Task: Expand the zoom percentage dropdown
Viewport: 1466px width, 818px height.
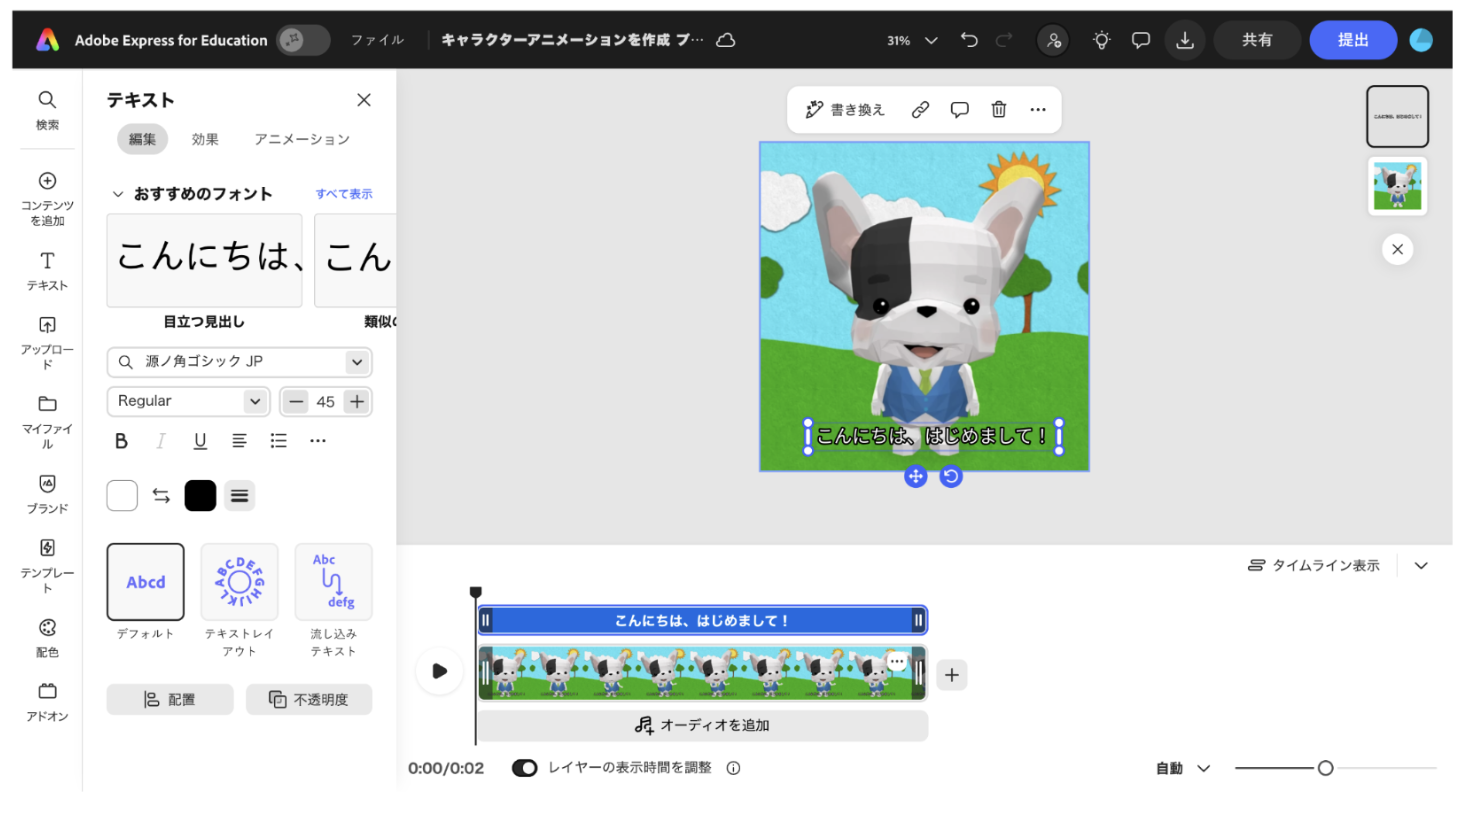Action: tap(930, 40)
